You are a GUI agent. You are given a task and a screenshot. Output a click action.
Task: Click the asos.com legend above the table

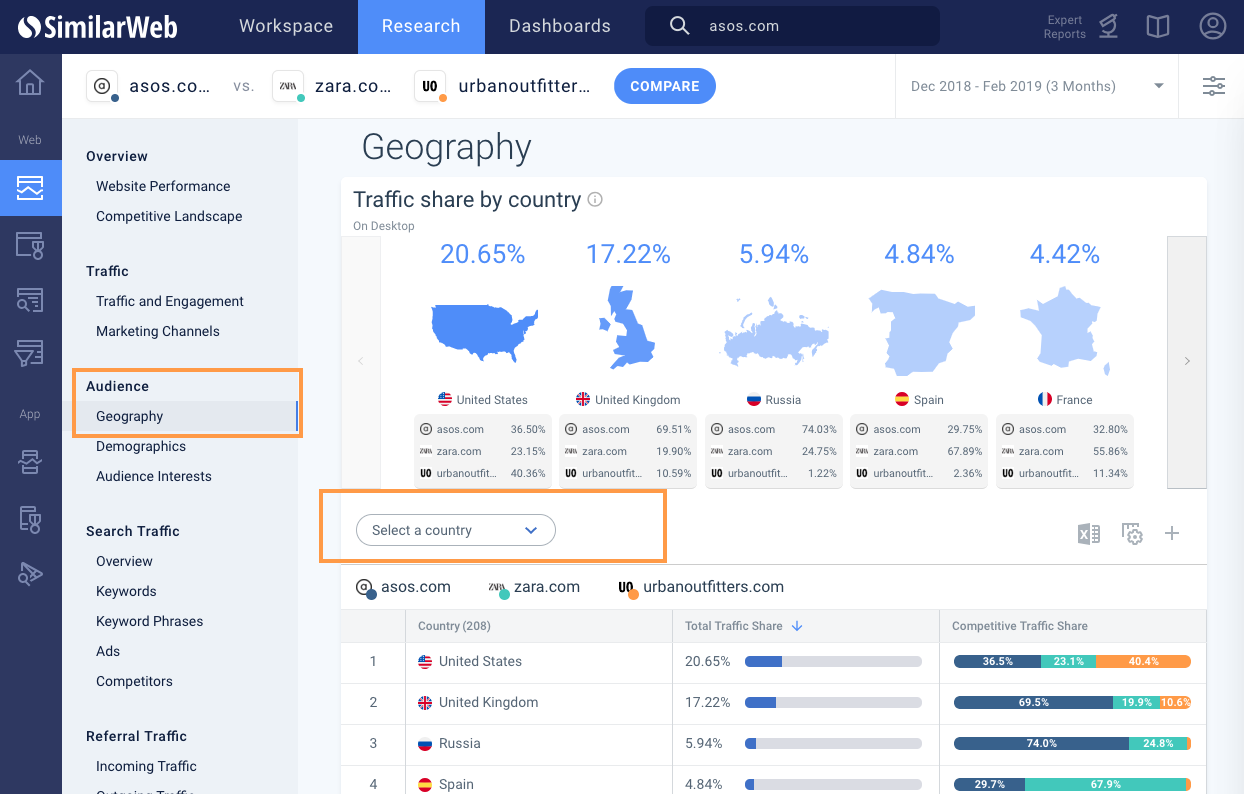pos(403,588)
